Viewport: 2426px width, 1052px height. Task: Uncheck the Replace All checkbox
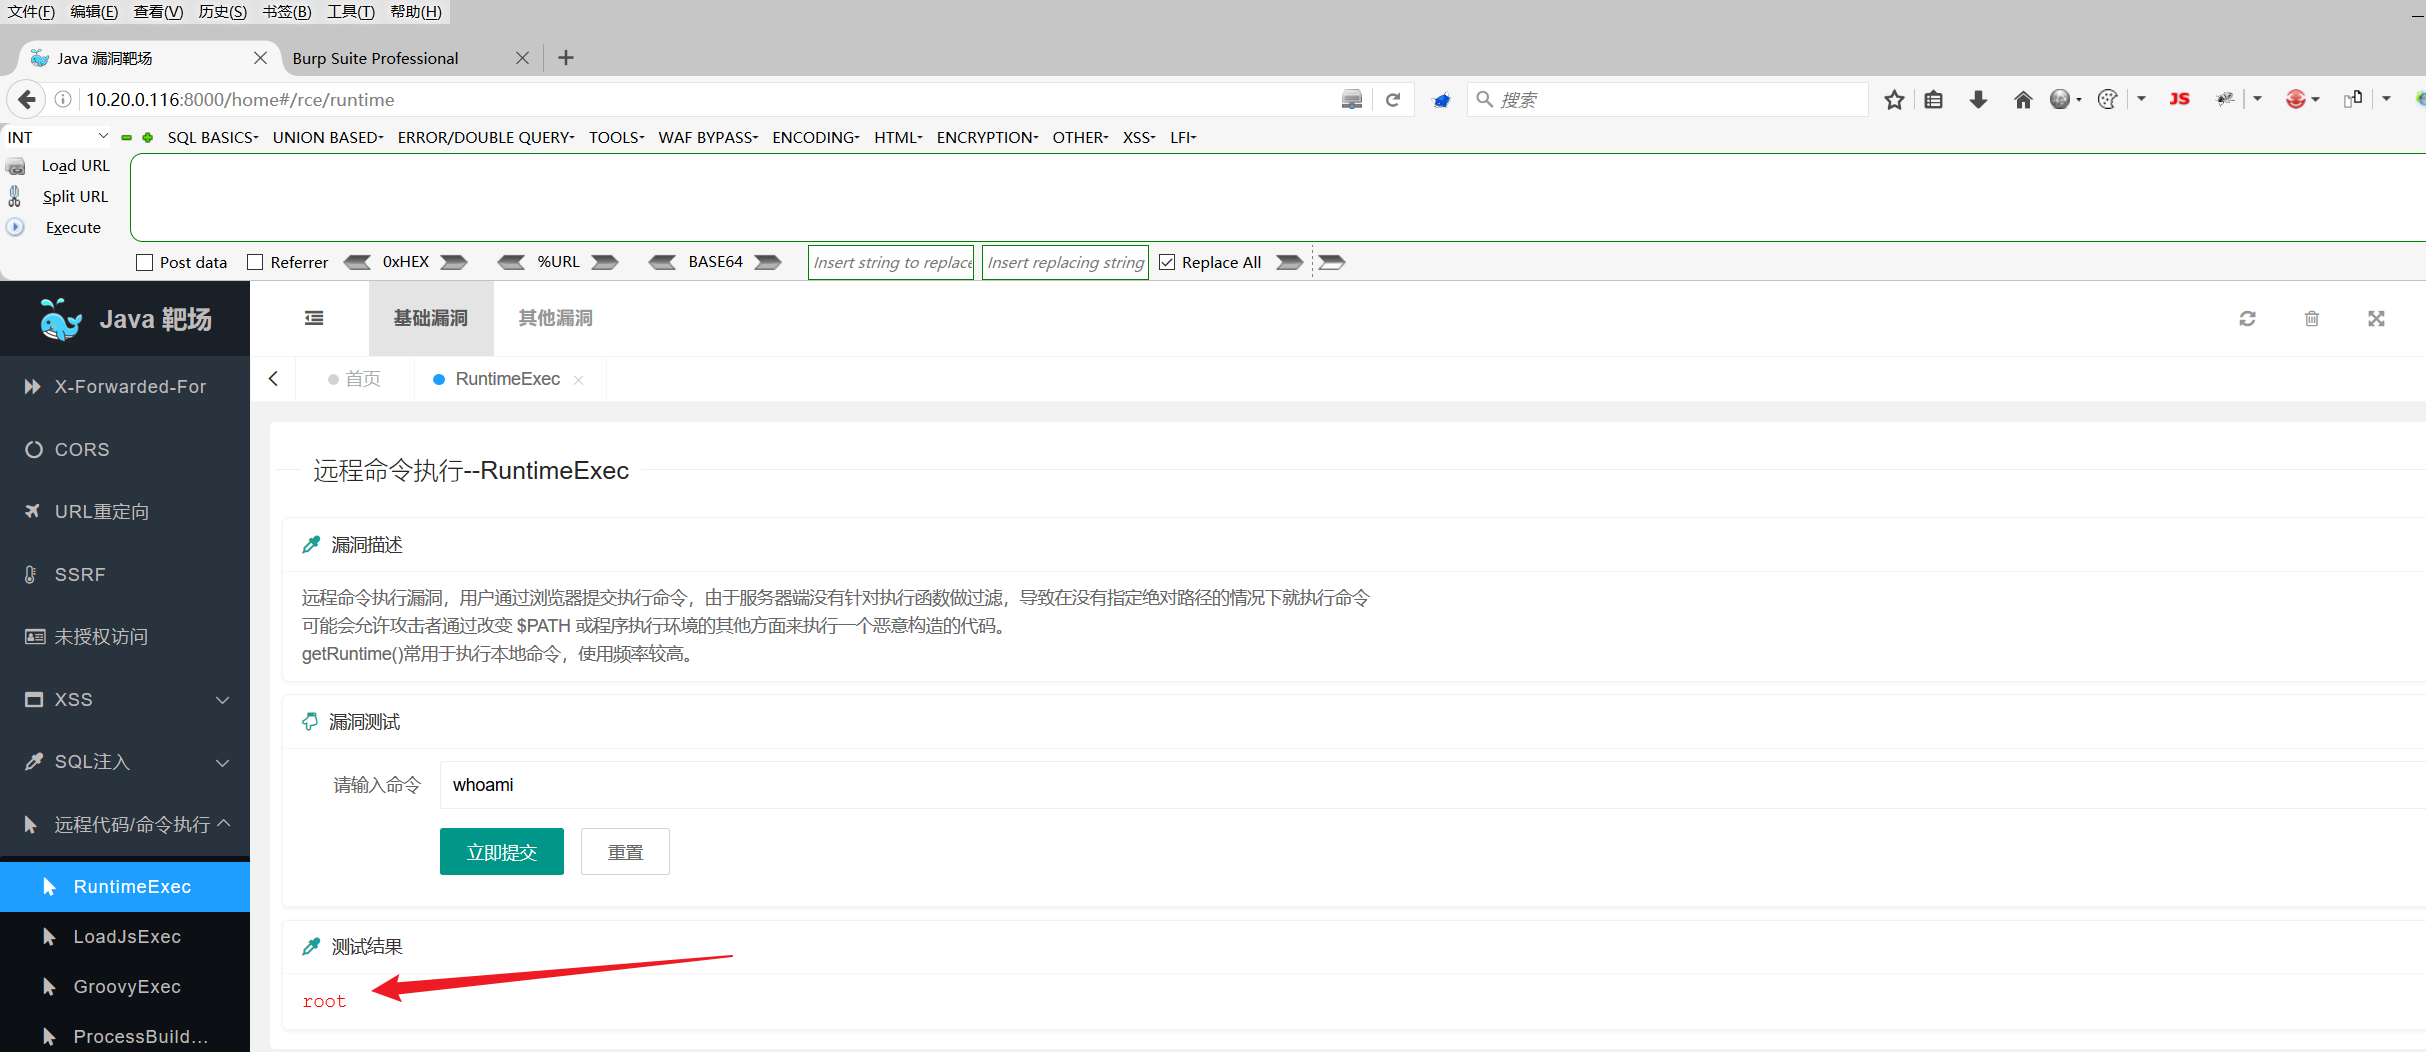tap(1167, 262)
